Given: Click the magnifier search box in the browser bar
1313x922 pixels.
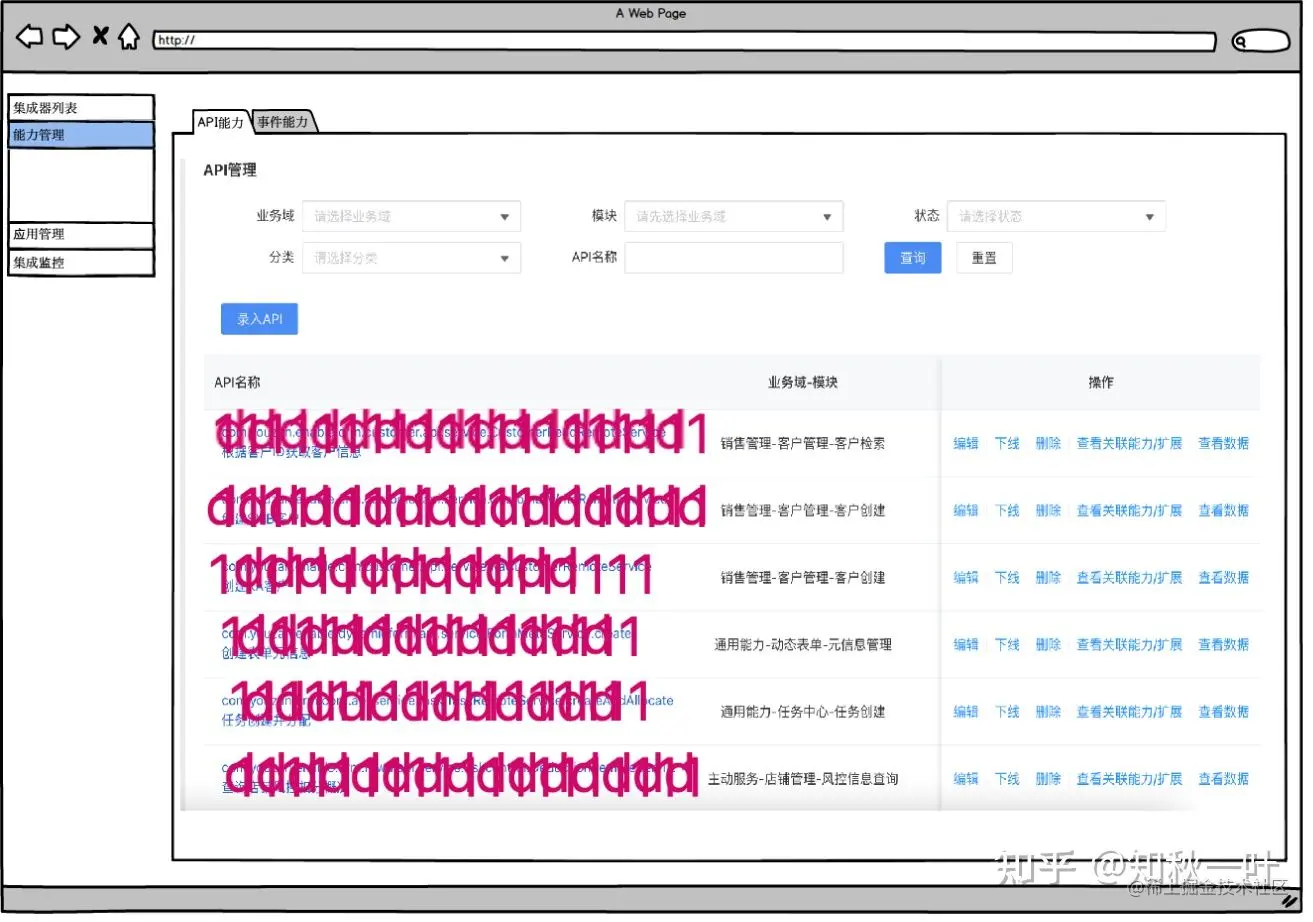Looking at the screenshot, I should point(1261,41).
